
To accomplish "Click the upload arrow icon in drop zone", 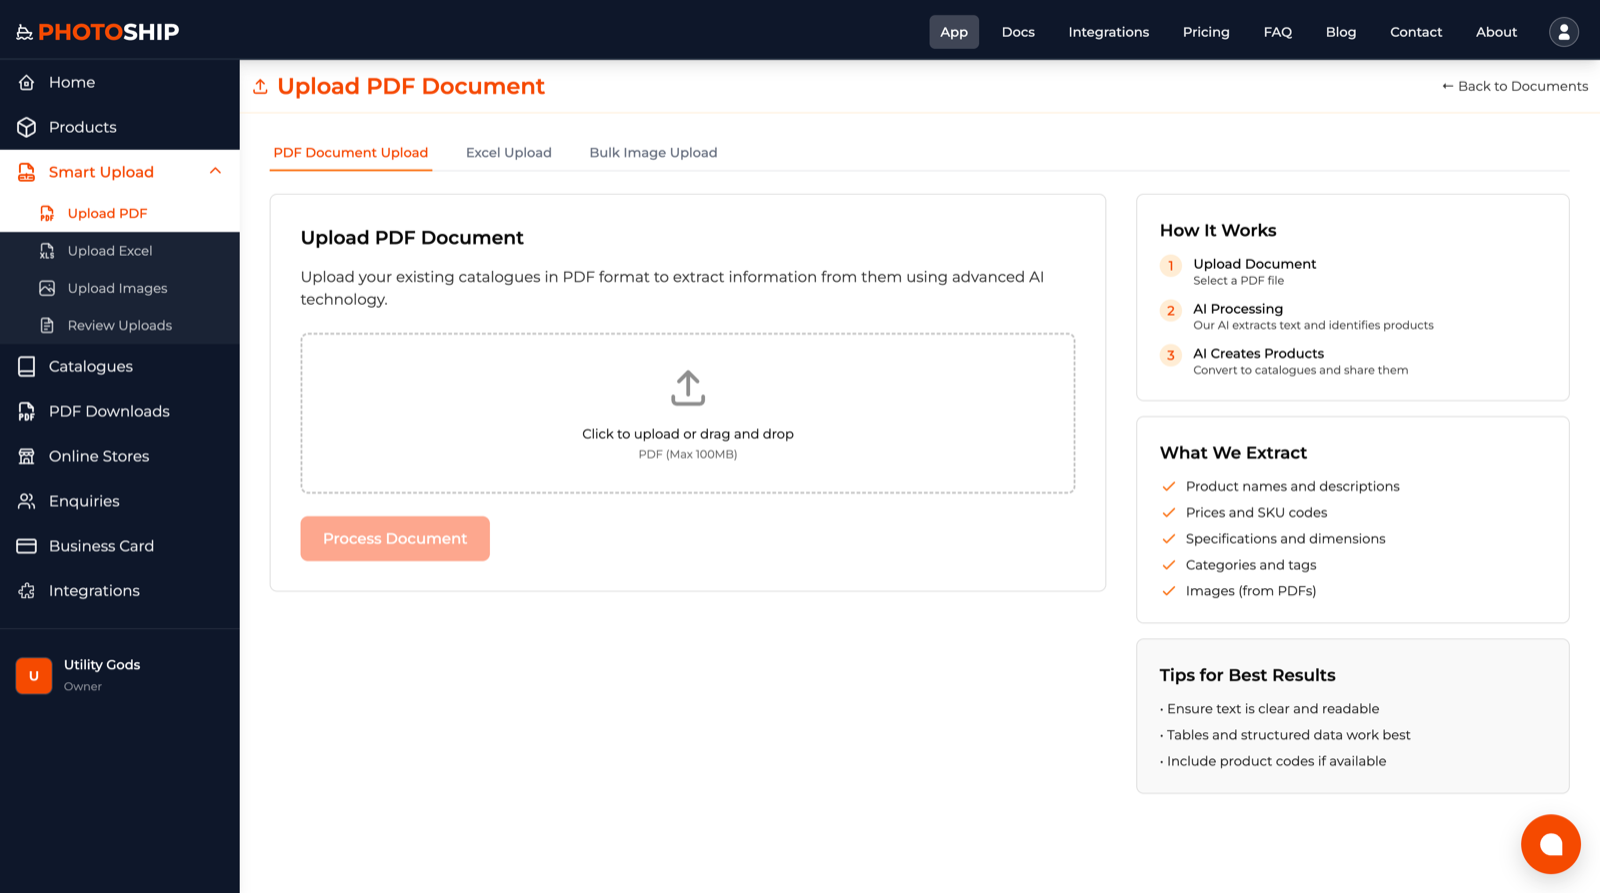I will tap(688, 388).
